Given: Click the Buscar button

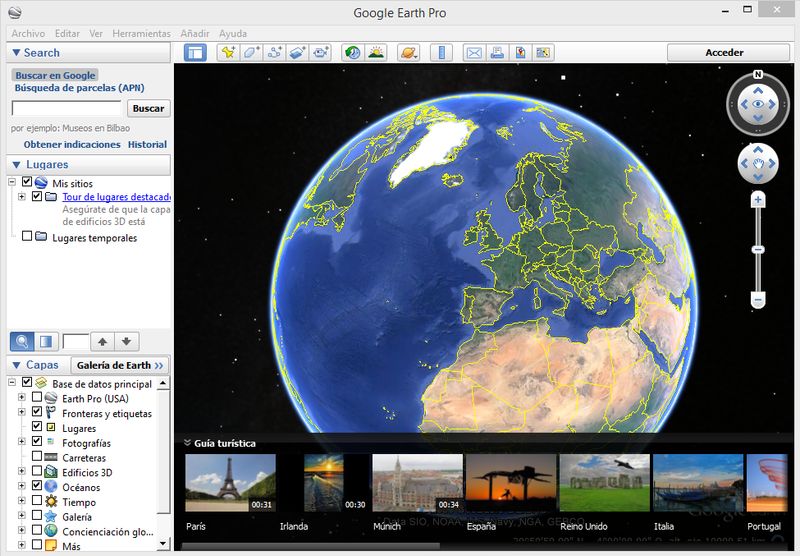Looking at the screenshot, I should pos(148,108).
